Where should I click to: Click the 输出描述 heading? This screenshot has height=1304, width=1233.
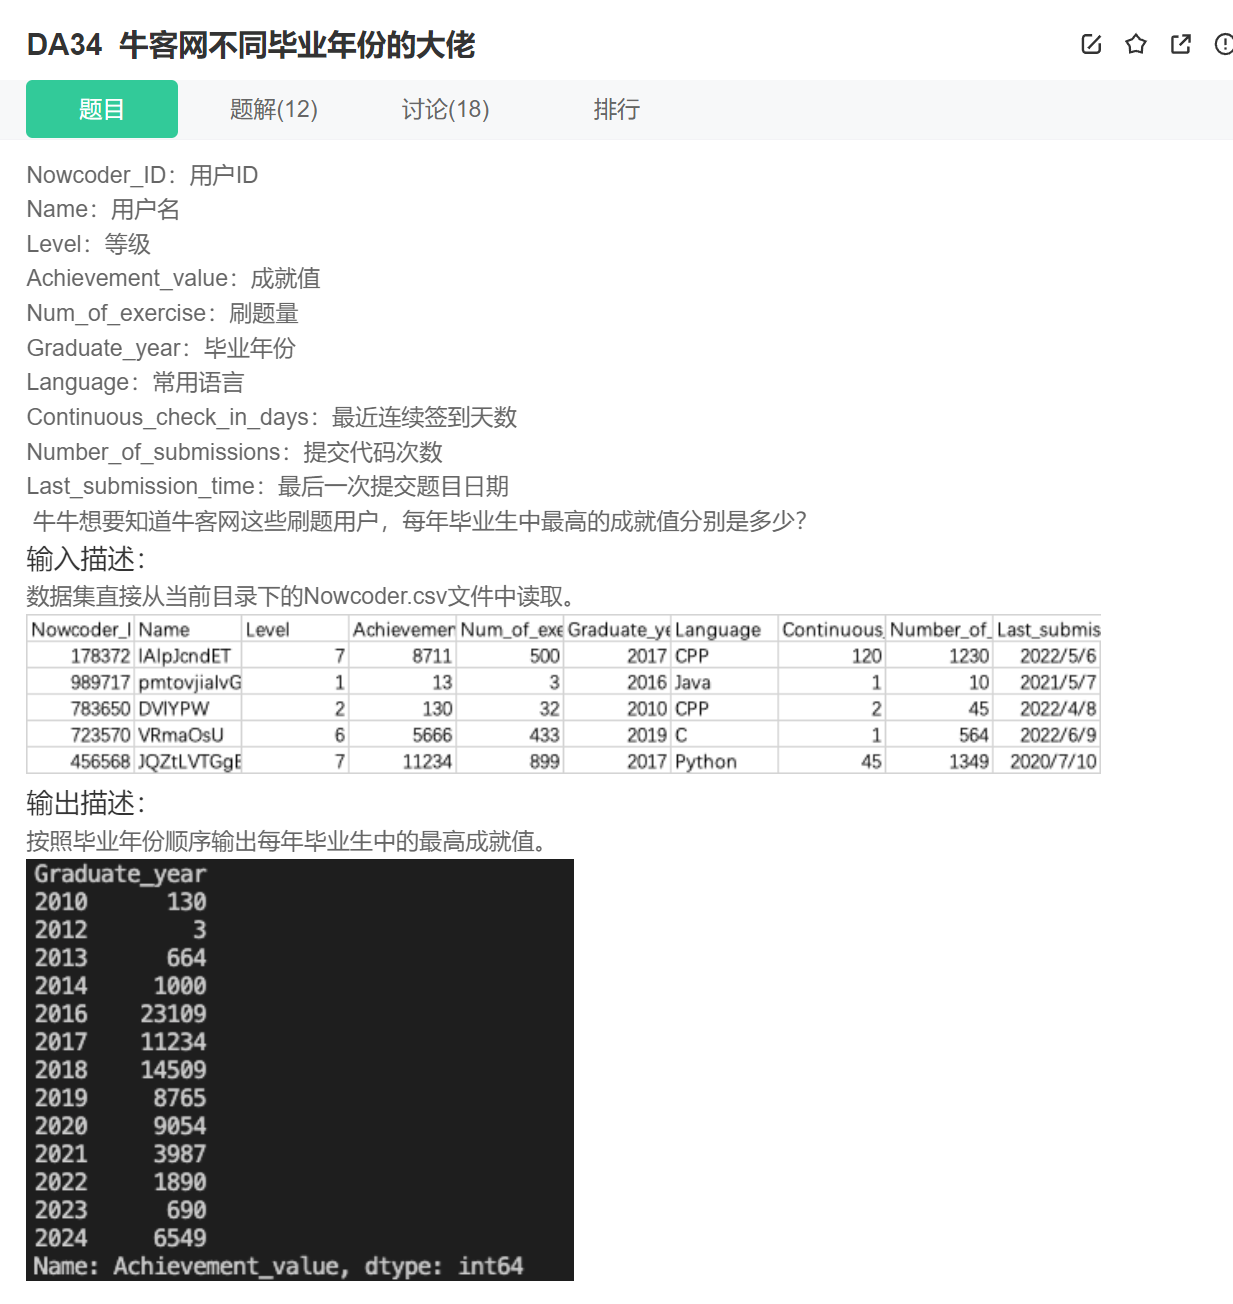(86, 803)
